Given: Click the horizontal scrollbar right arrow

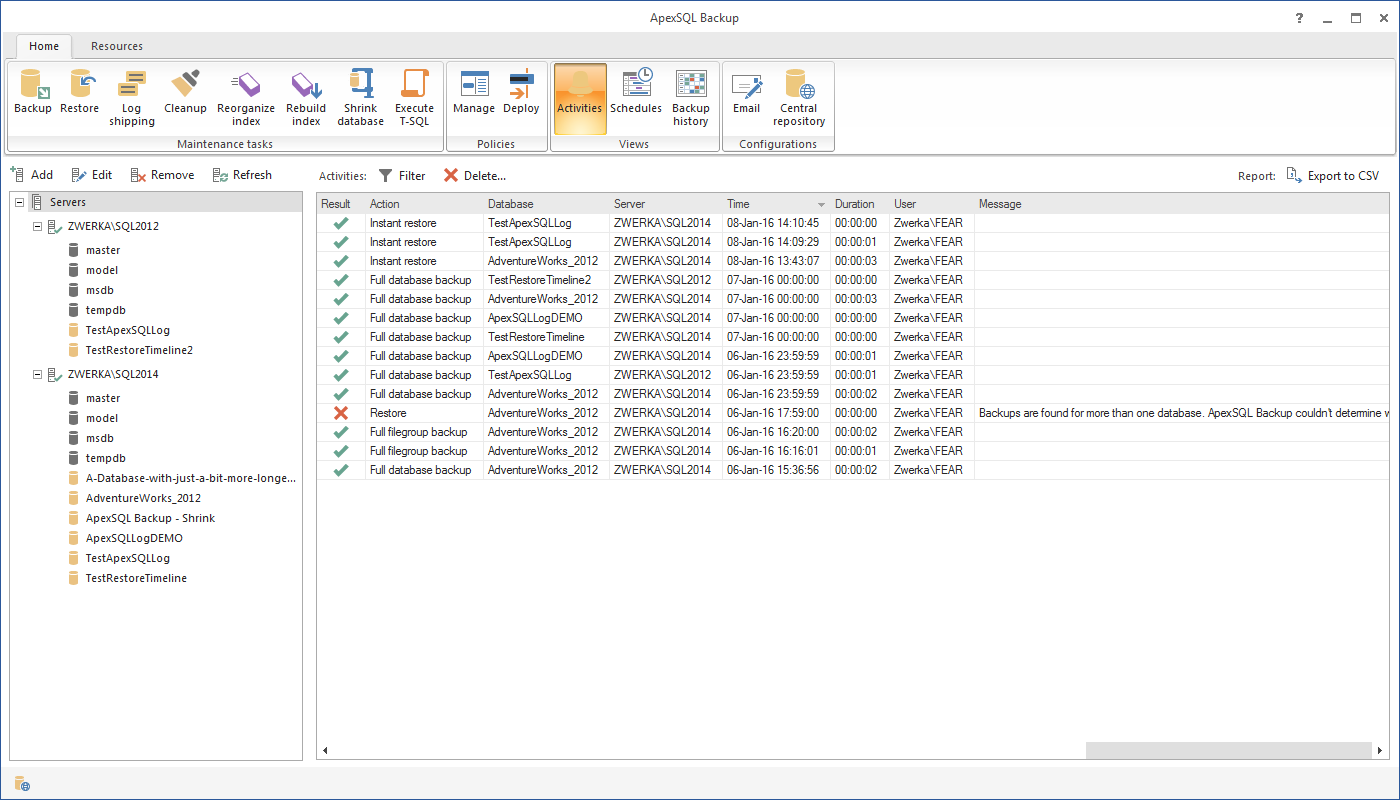Looking at the screenshot, I should point(1381,750).
